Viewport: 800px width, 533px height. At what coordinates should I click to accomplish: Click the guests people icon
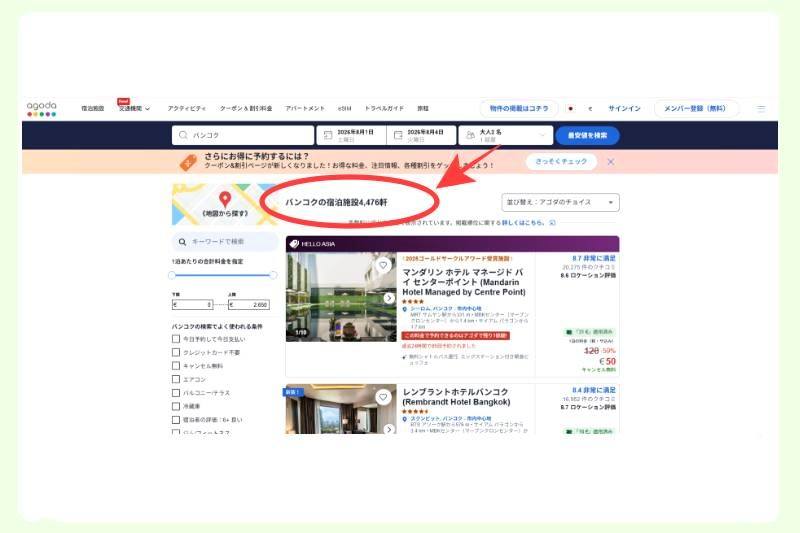click(x=470, y=135)
